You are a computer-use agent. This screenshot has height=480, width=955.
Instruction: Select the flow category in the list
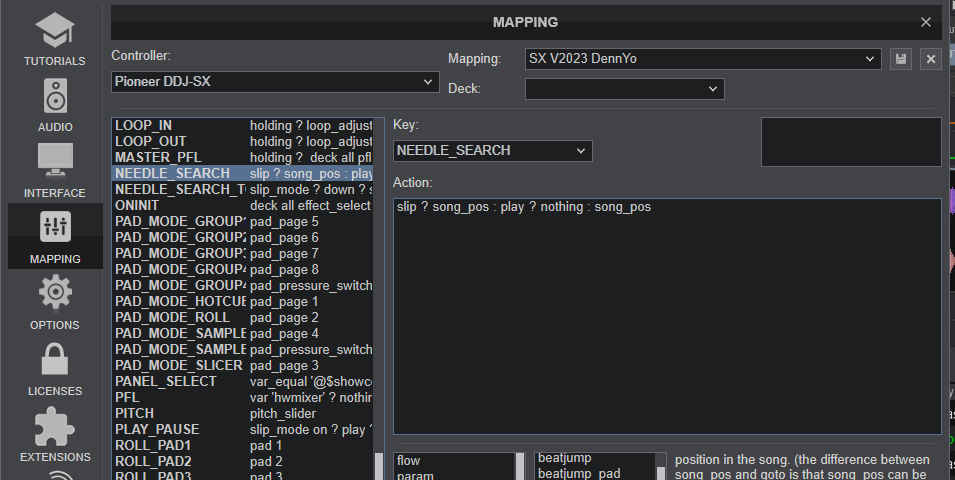tap(455, 461)
